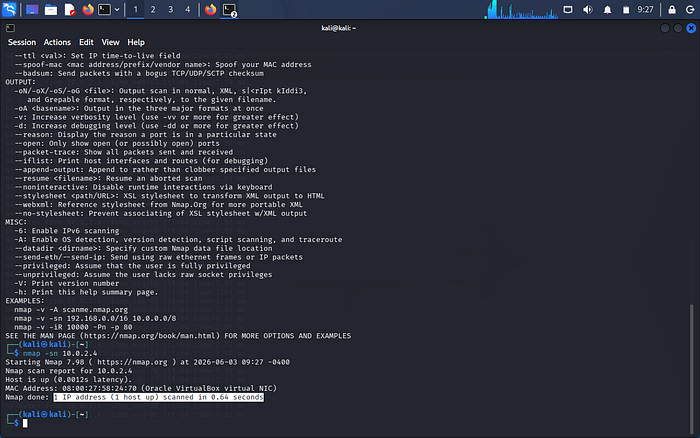
Task: Close the terminal window
Action: (691, 28)
